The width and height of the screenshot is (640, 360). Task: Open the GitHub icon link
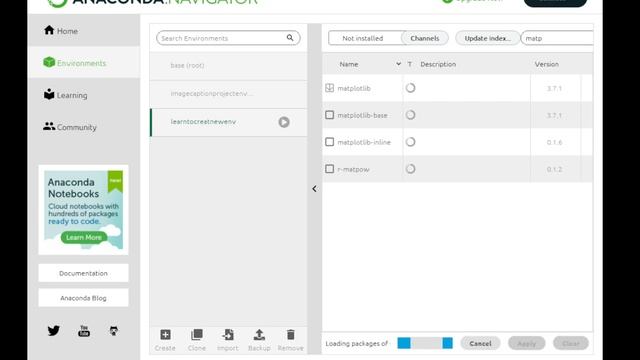(x=114, y=331)
